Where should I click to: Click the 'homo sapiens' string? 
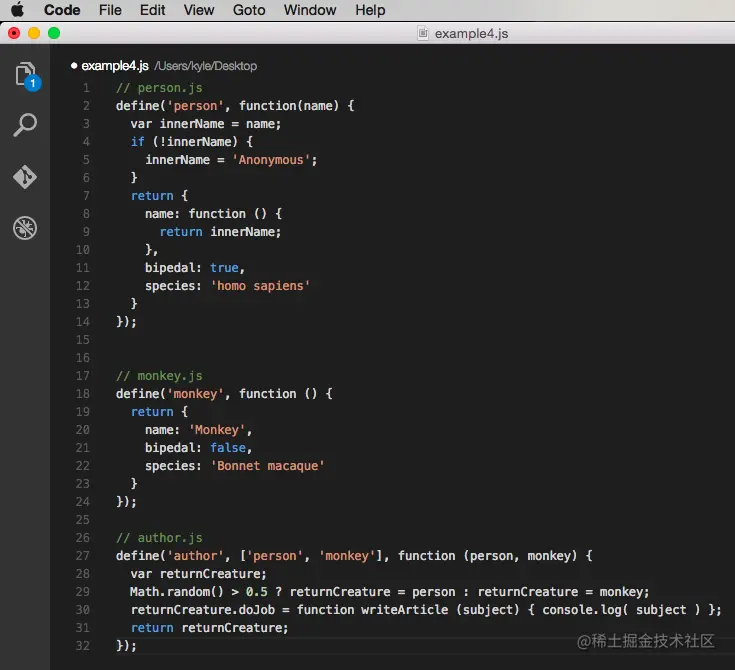(x=260, y=286)
